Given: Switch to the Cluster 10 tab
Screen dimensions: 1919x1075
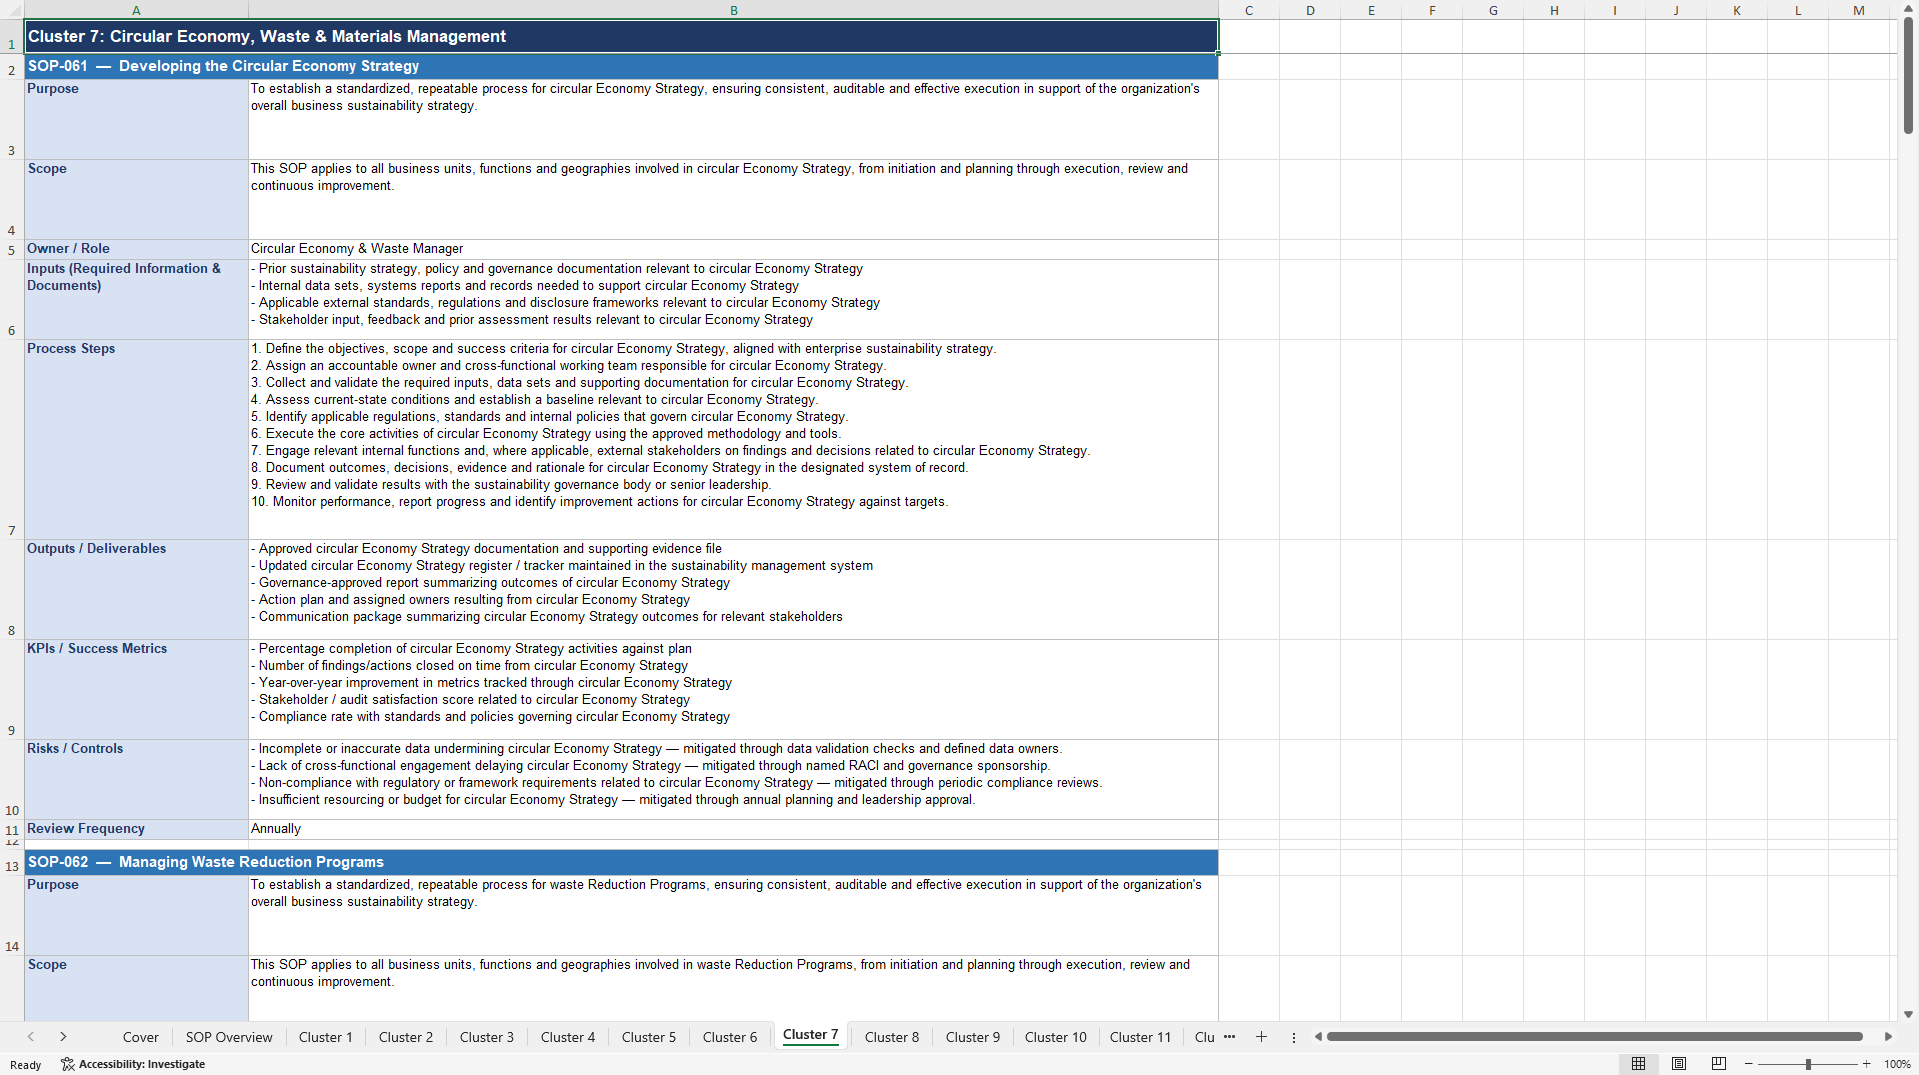Looking at the screenshot, I should click(1055, 1037).
